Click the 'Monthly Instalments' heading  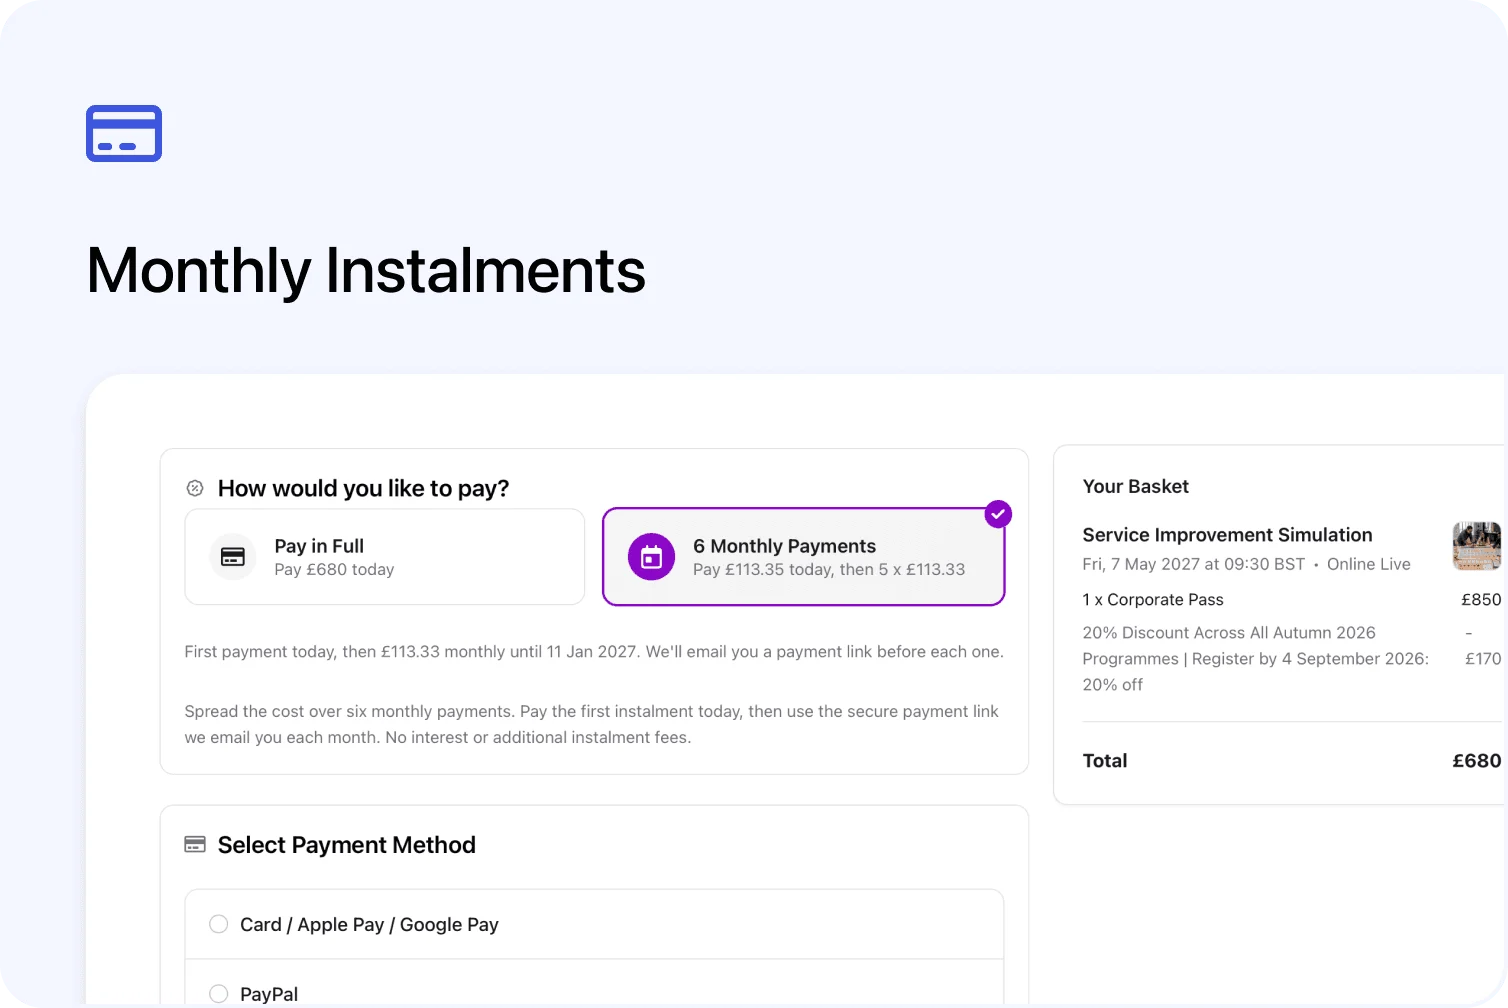coord(366,270)
